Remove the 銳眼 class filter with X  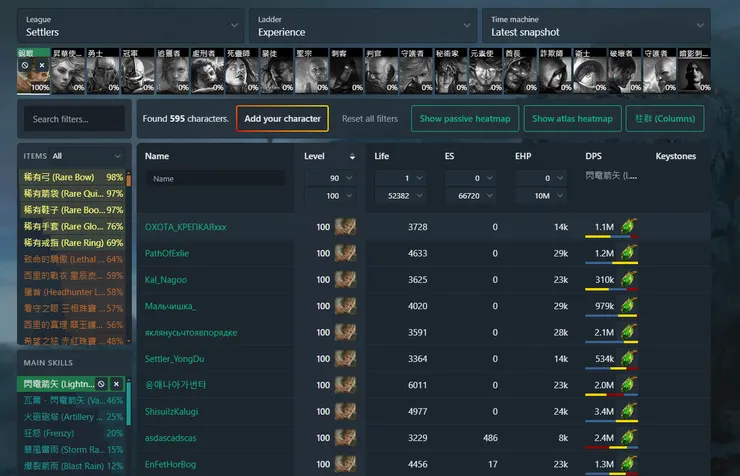[42, 65]
